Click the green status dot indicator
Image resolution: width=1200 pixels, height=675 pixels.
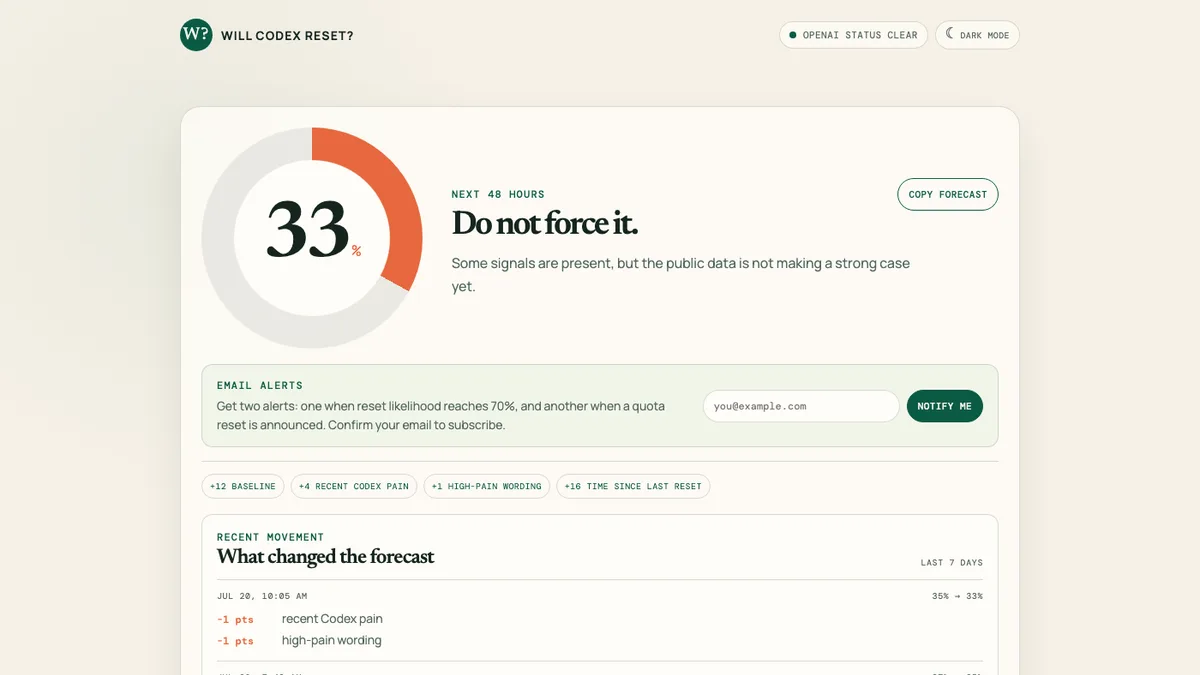(x=793, y=35)
